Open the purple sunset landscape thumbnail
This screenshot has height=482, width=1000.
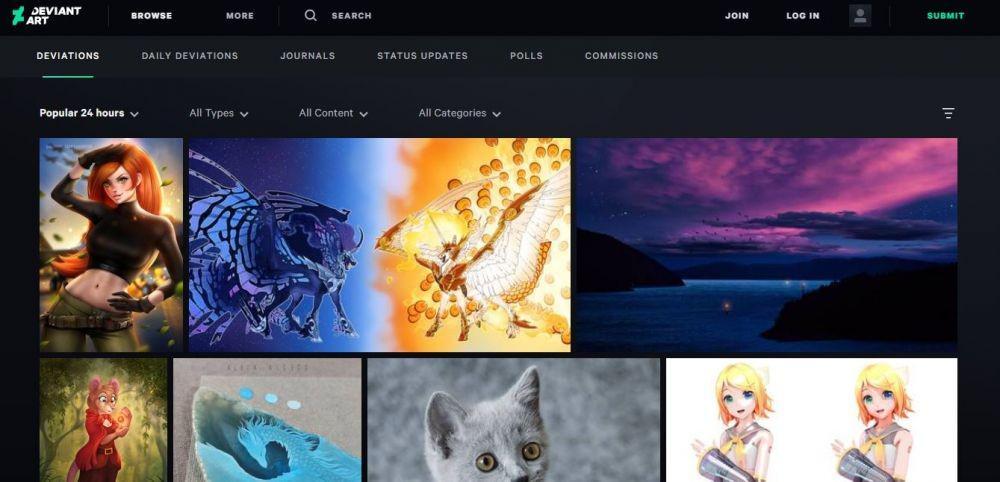pyautogui.click(x=767, y=245)
